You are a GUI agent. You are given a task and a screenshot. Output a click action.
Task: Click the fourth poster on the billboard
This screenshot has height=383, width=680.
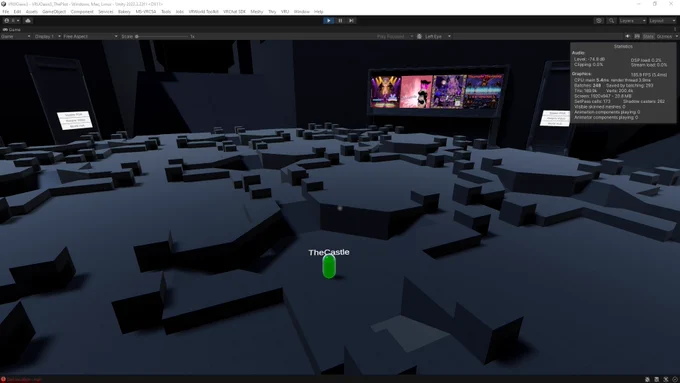484,91
